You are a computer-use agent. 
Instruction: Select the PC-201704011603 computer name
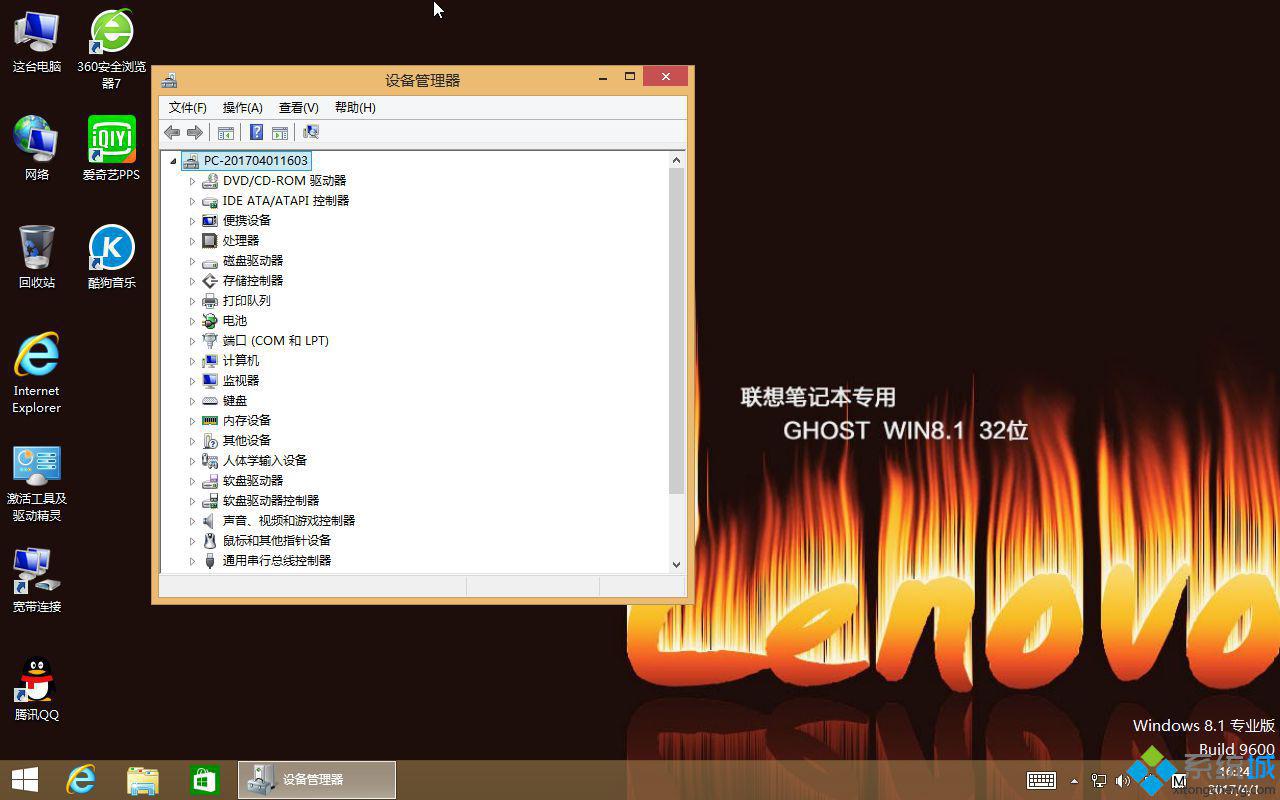pos(256,160)
